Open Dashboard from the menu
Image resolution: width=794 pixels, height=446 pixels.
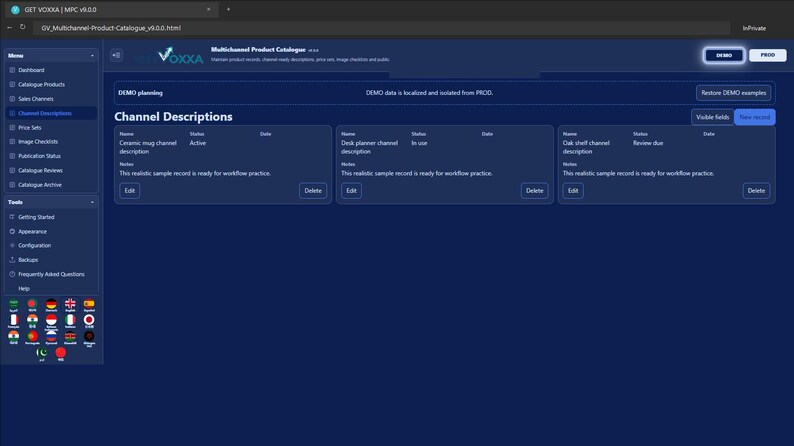point(51,70)
